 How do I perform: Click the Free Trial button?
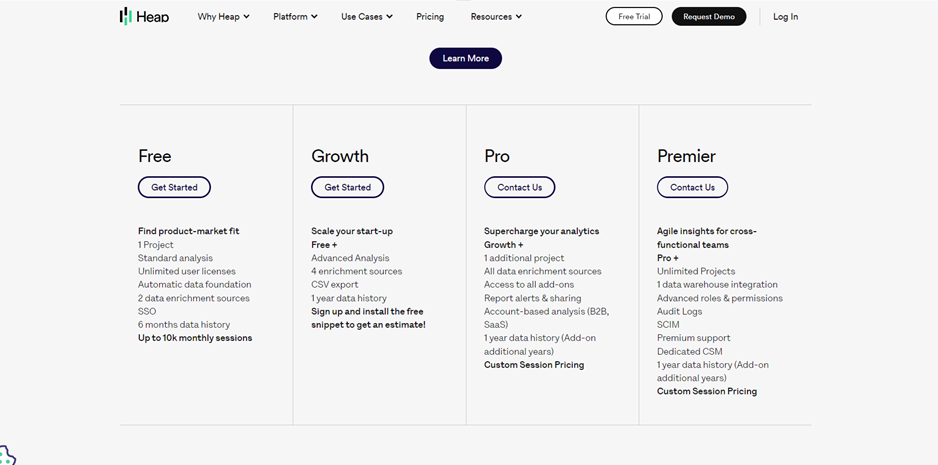pos(634,16)
